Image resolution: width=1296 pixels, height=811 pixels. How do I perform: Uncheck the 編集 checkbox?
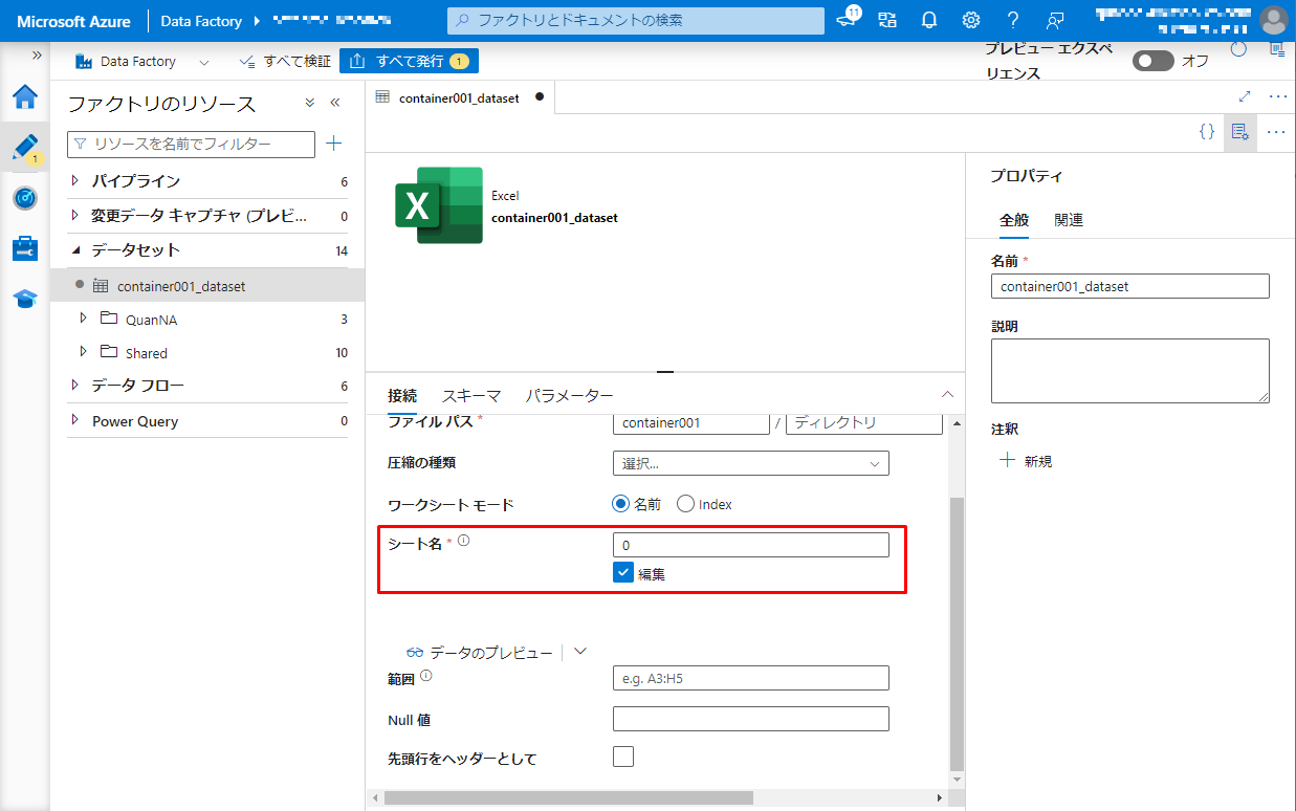(624, 573)
